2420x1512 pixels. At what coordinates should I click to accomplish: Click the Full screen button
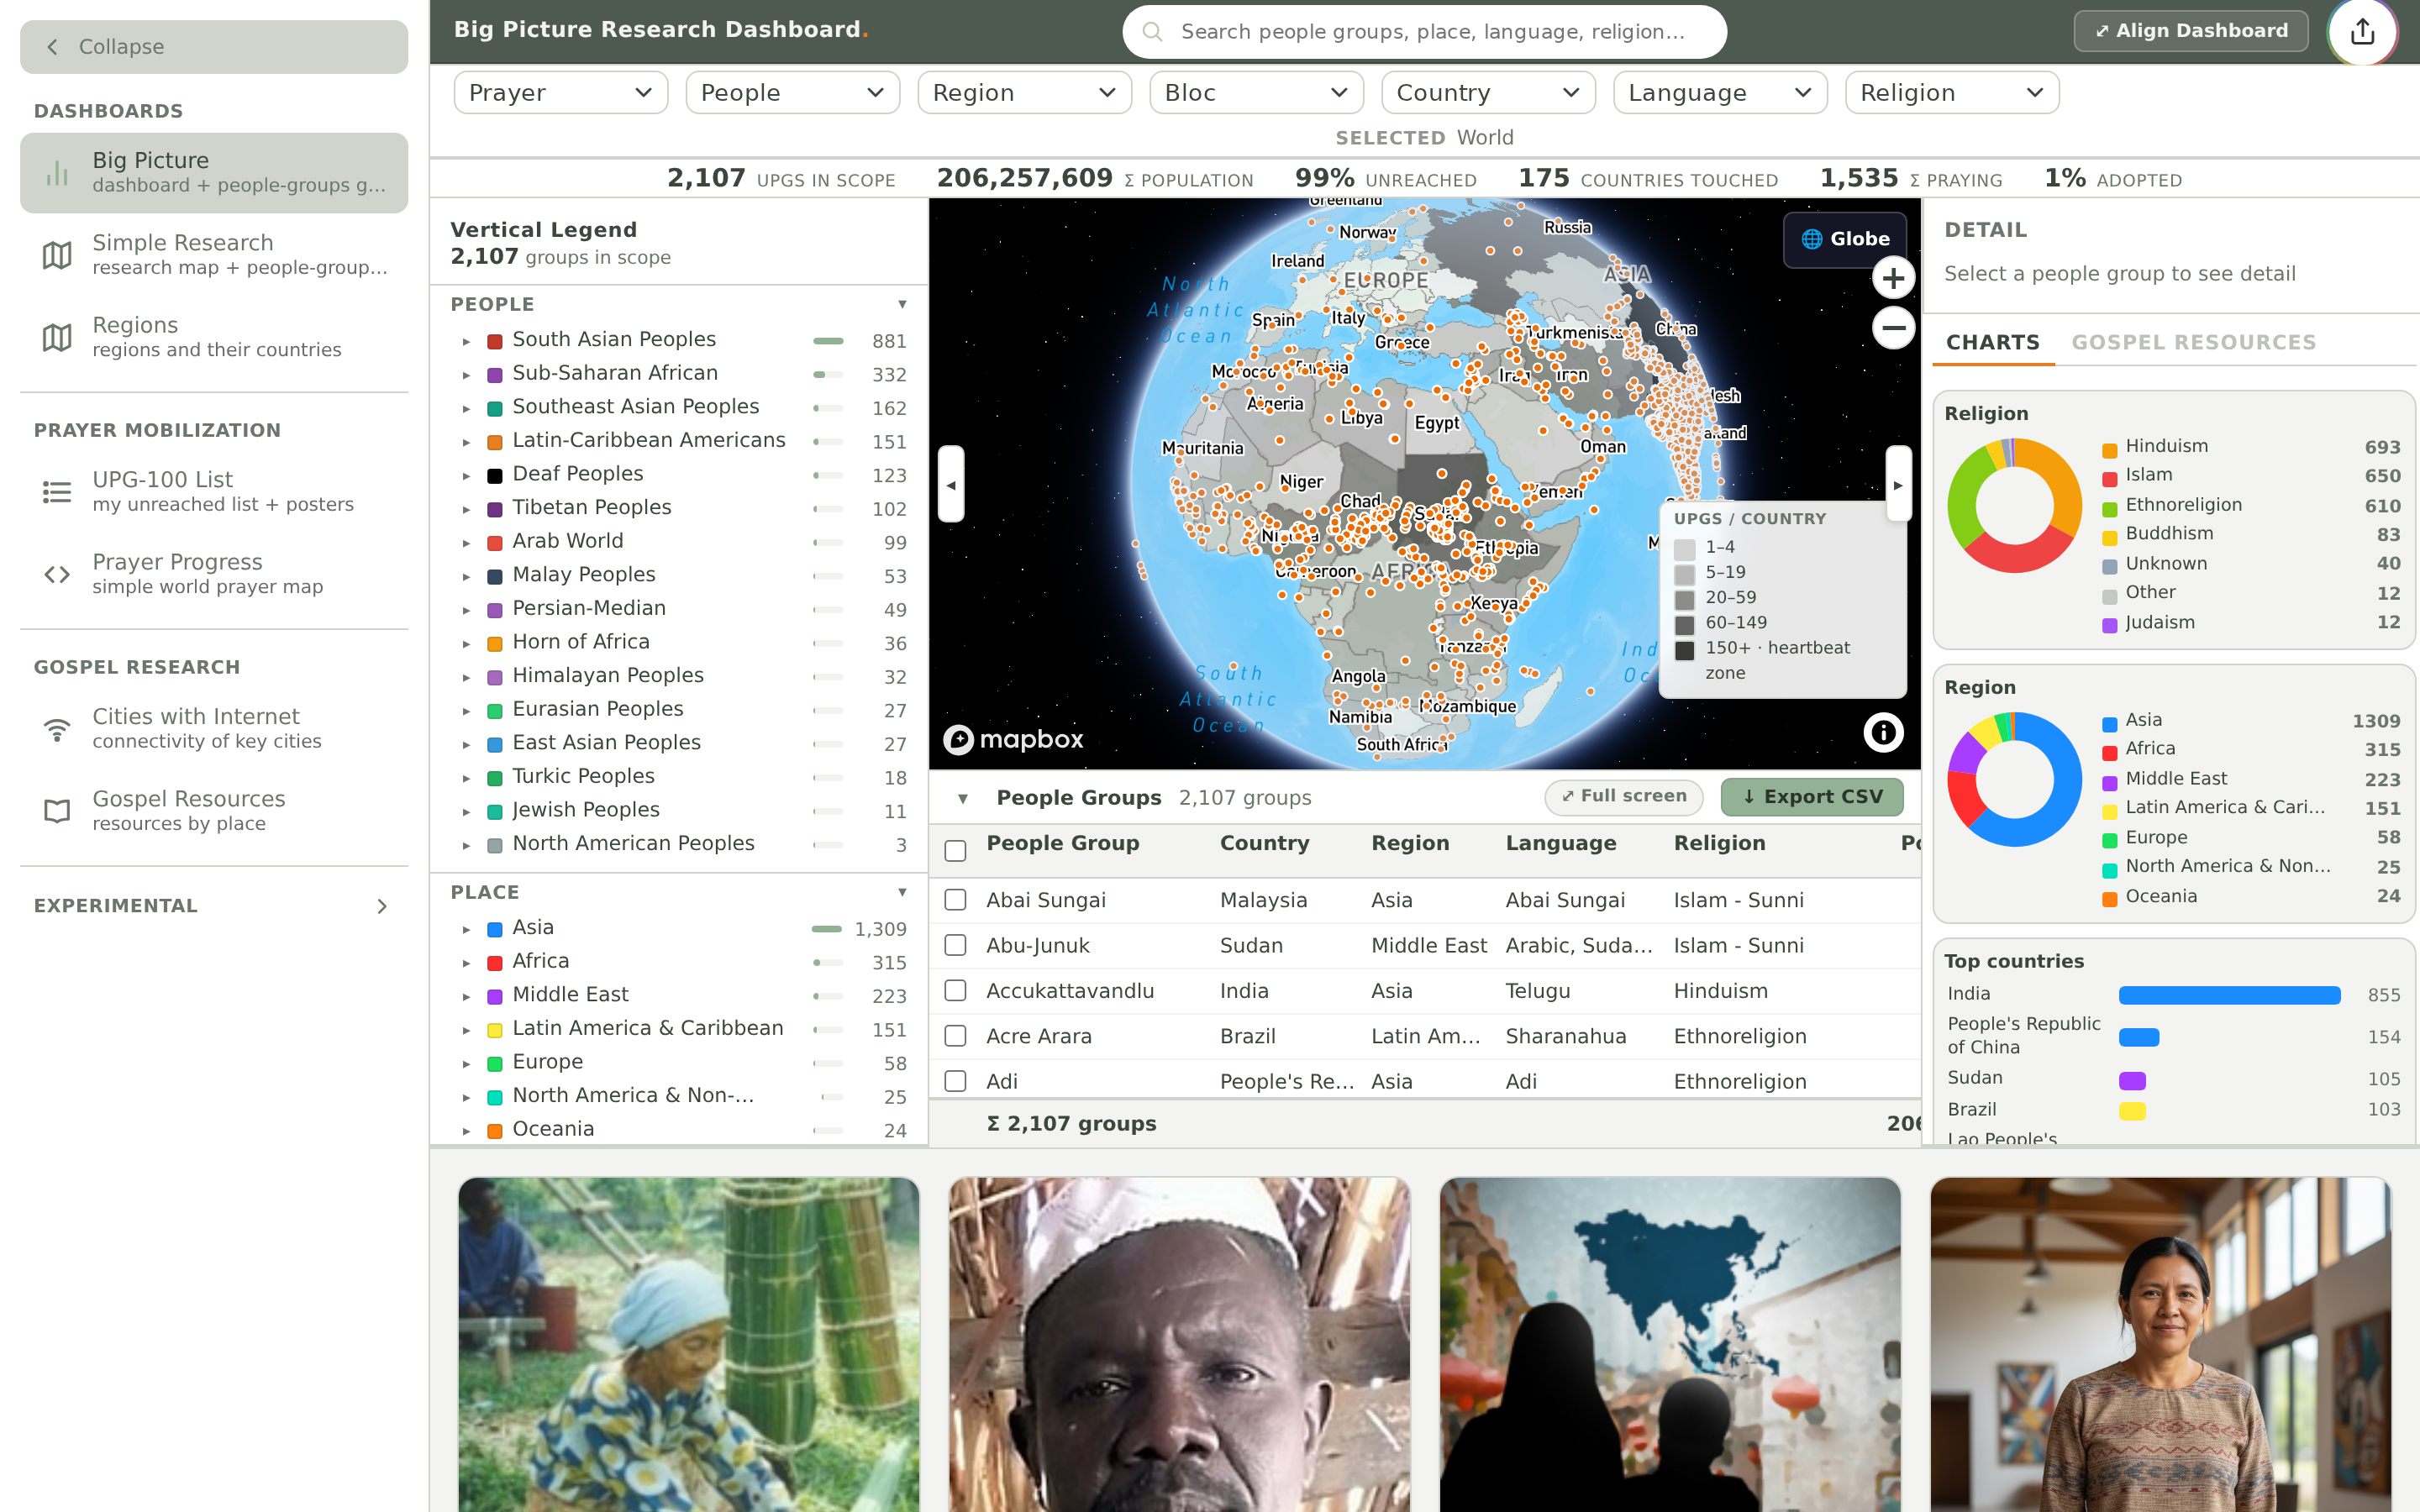pyautogui.click(x=1624, y=797)
